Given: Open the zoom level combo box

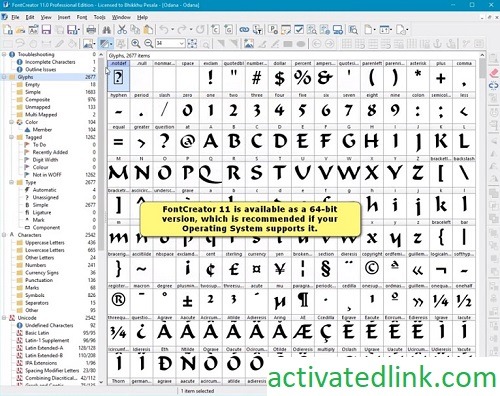Looking at the screenshot, I should pos(170,43).
